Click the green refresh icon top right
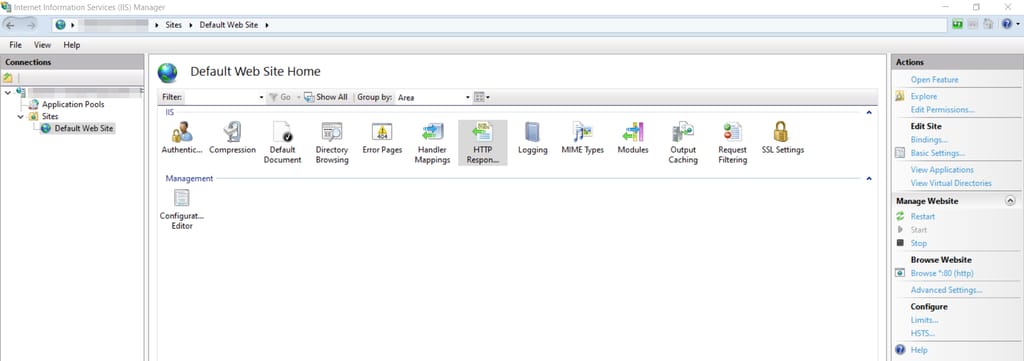Image resolution: width=1024 pixels, height=361 pixels. (957, 25)
